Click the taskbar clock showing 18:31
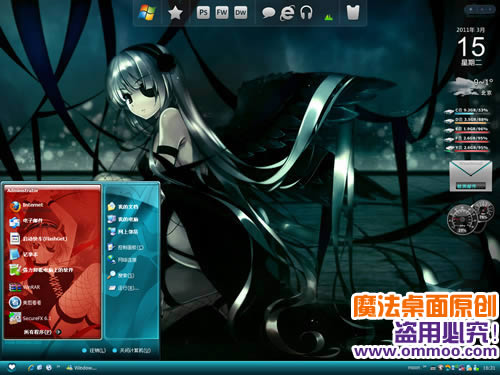Screen dimensions: 500x375 click(489, 368)
